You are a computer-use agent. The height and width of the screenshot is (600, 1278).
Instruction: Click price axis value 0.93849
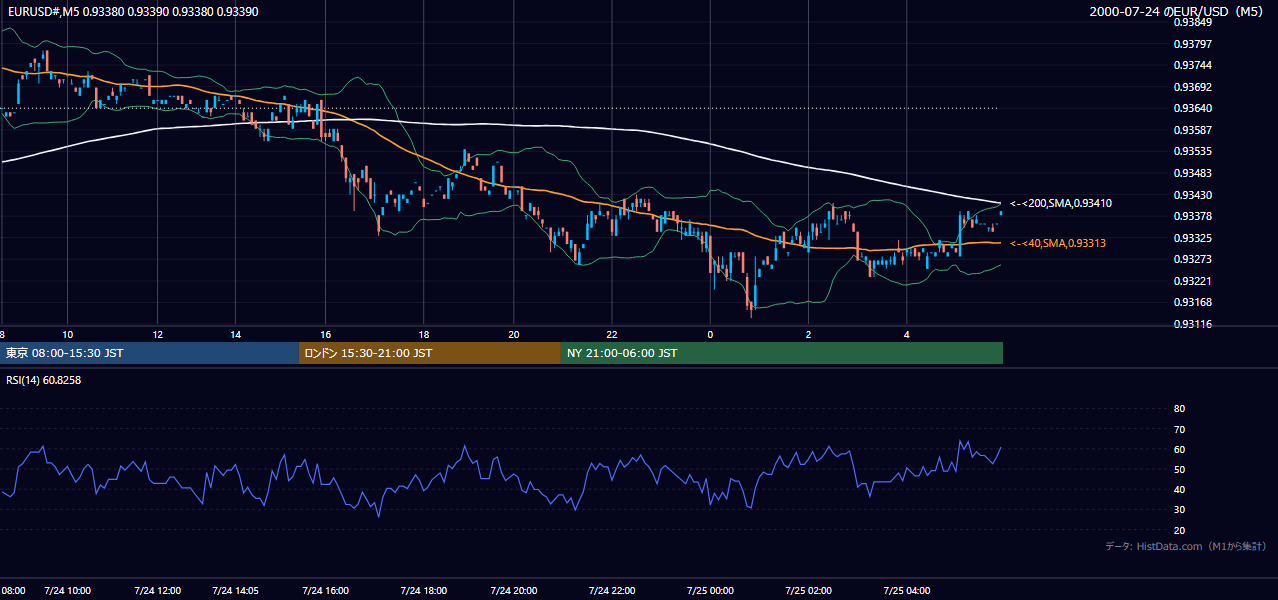pos(1193,22)
